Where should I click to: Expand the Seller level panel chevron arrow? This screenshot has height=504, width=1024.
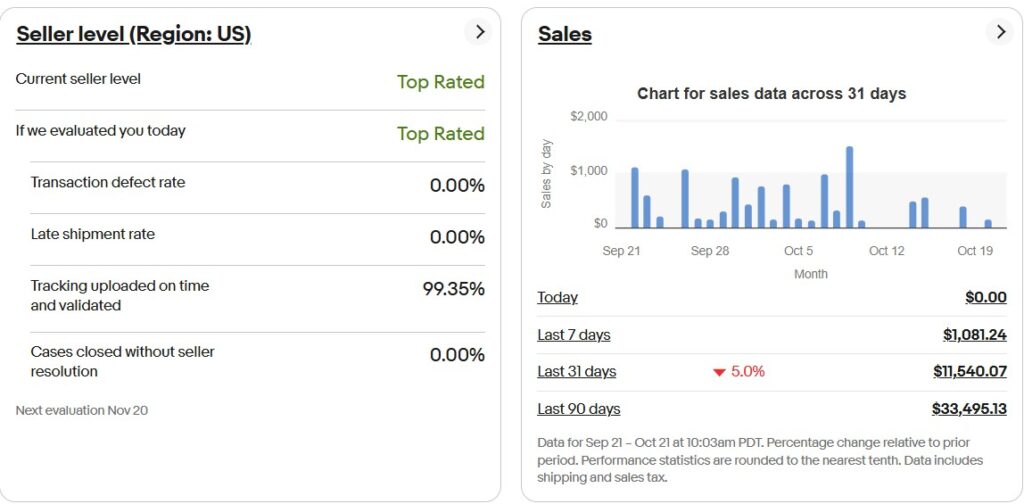(x=480, y=32)
